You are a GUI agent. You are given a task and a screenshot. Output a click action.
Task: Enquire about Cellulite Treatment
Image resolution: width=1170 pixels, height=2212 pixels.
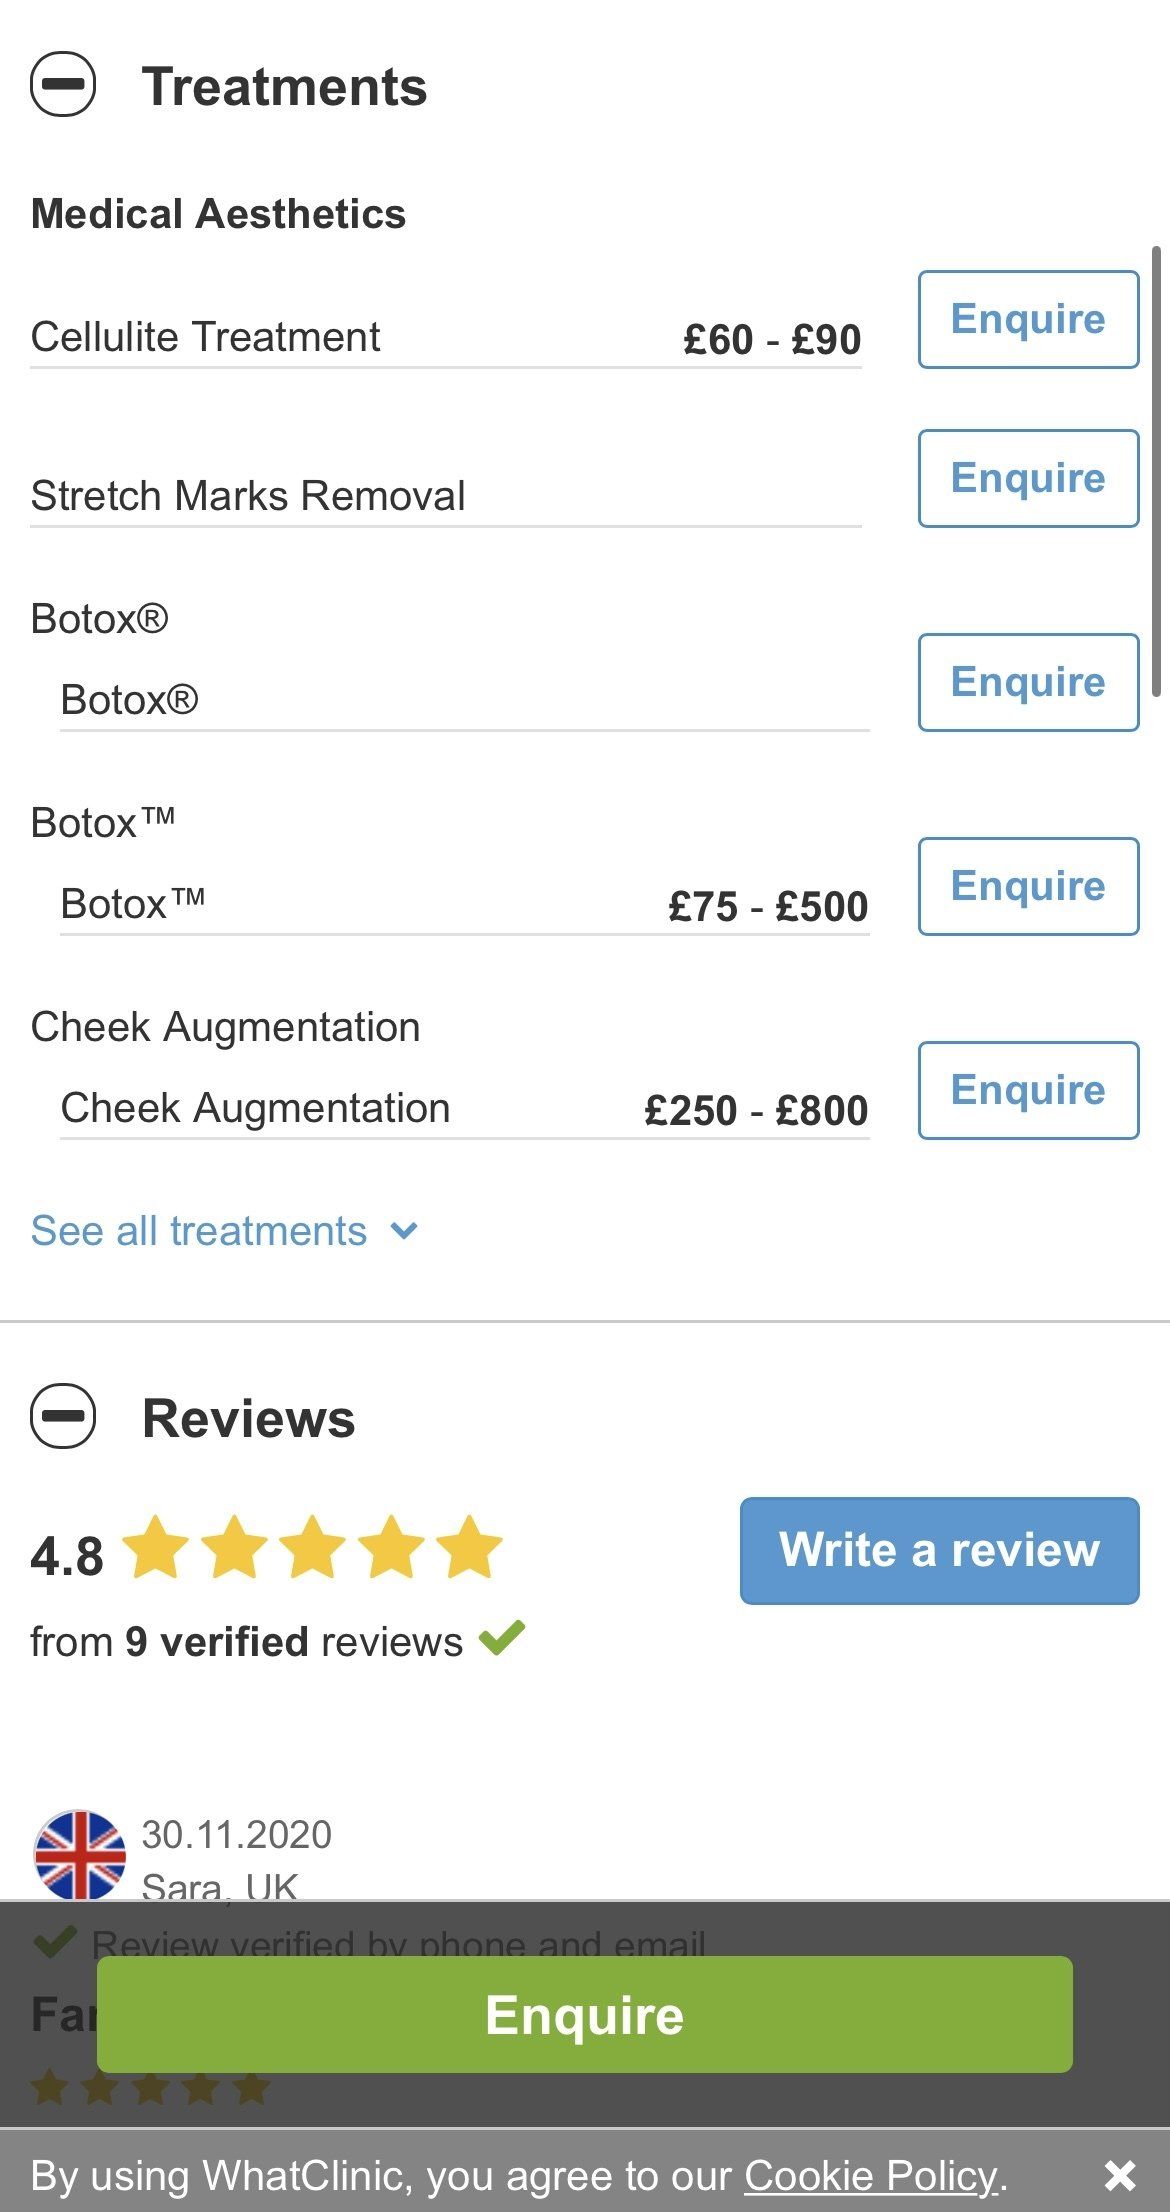click(x=1028, y=320)
